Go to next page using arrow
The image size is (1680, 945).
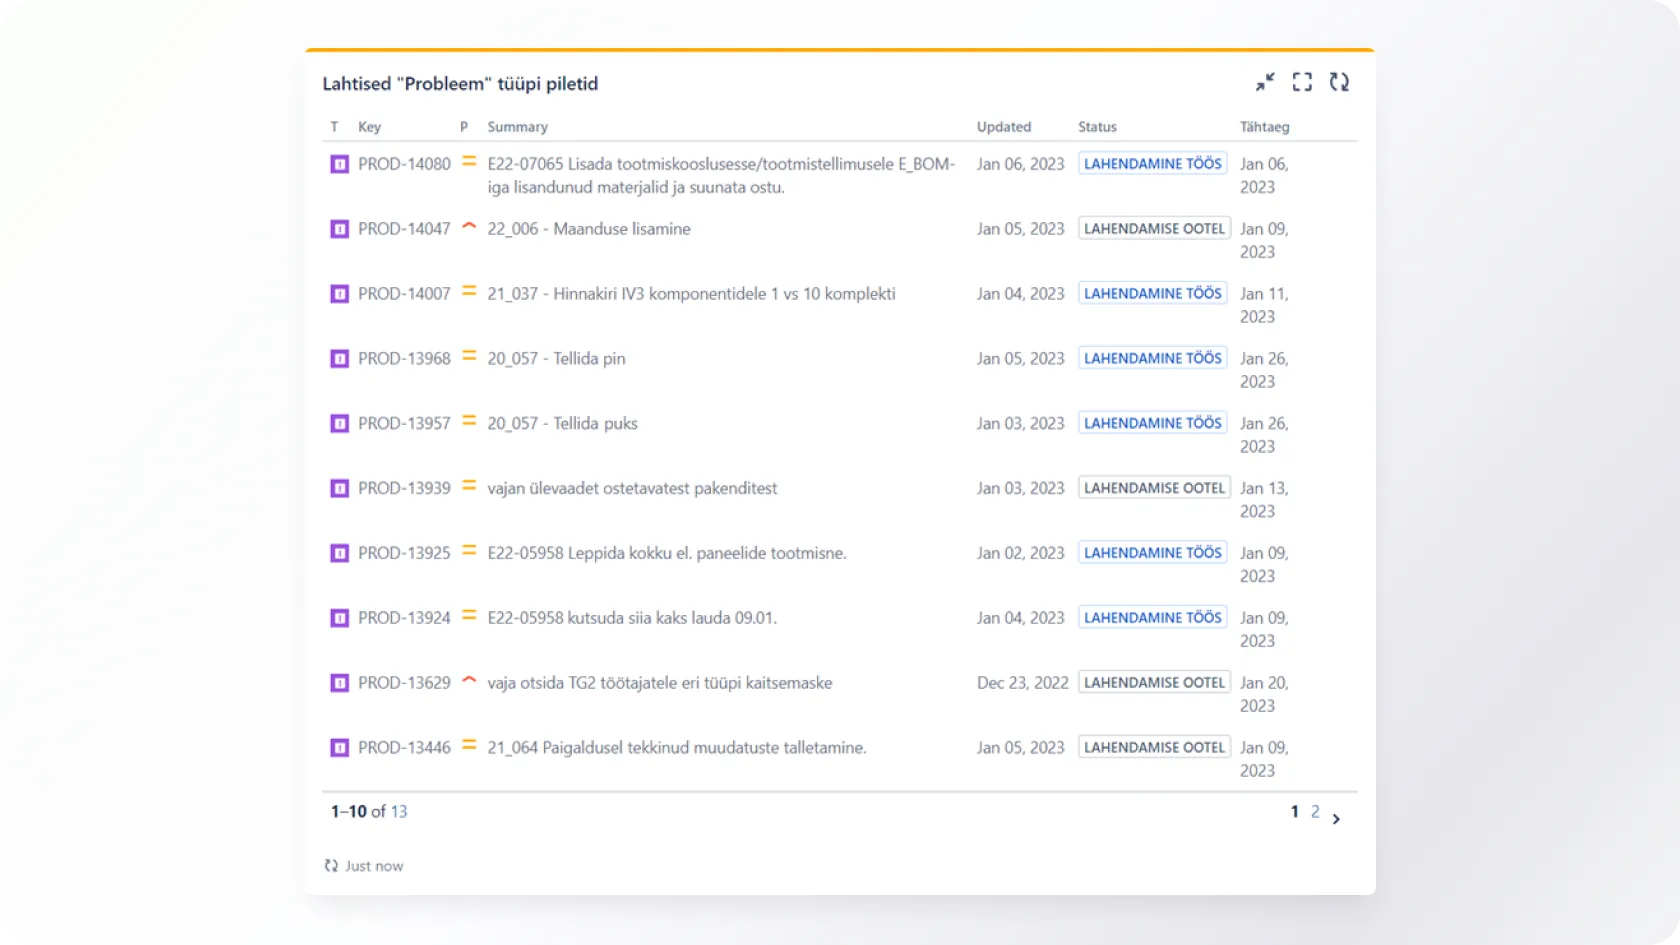pyautogui.click(x=1336, y=819)
